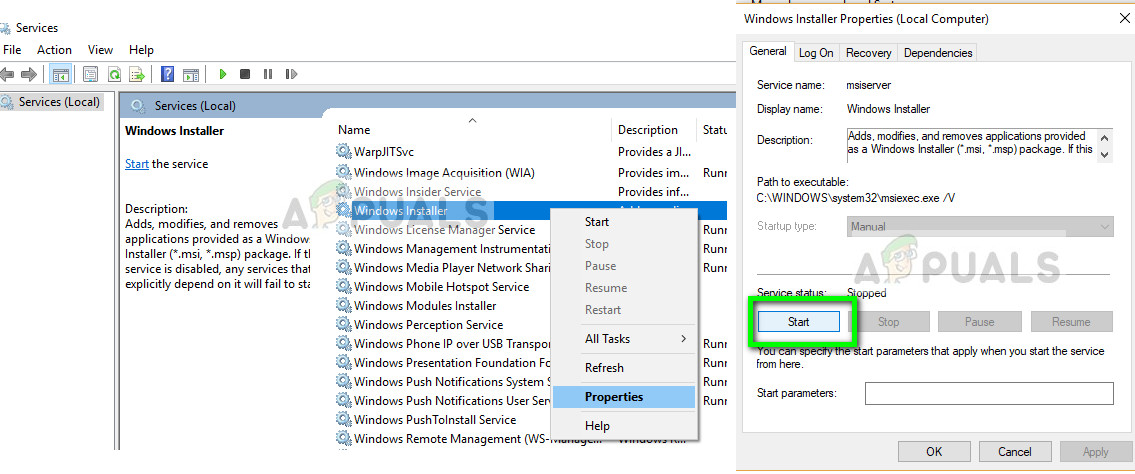Screen dimensions: 1135x474
Task: Click the Refresh toolbar icon
Action: pyautogui.click(x=114, y=74)
